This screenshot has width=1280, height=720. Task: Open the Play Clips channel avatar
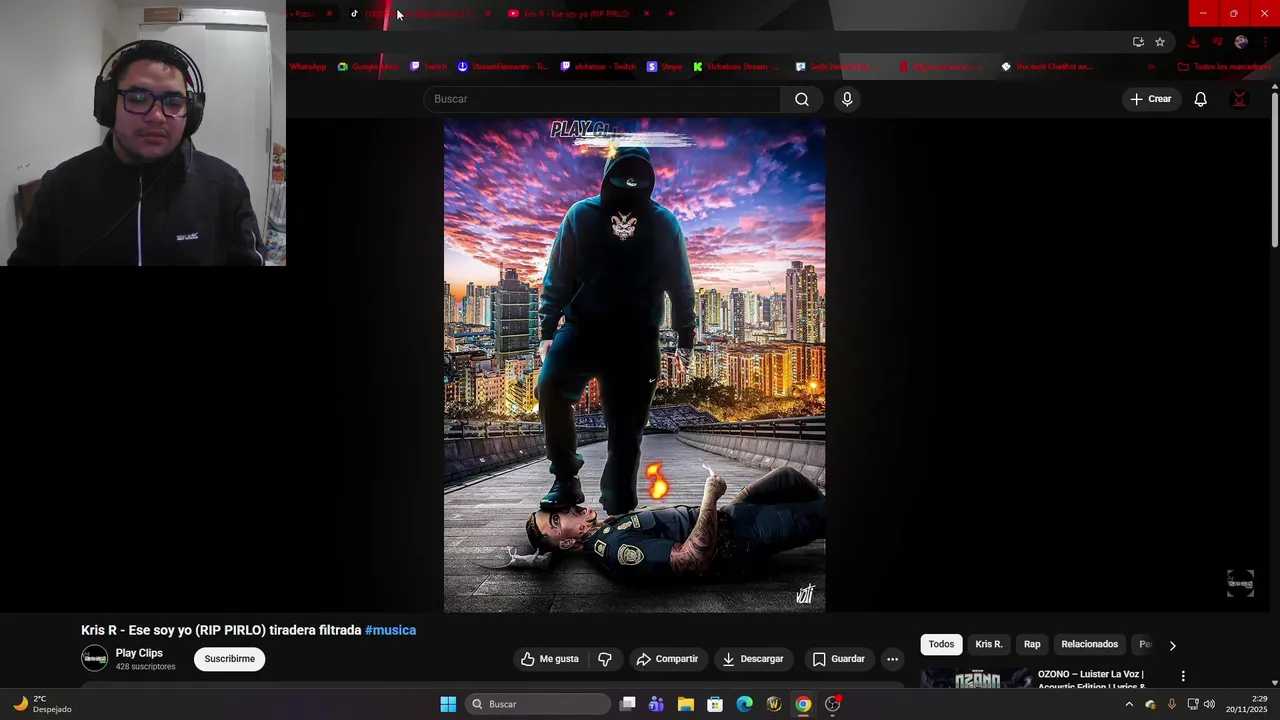coord(94,658)
